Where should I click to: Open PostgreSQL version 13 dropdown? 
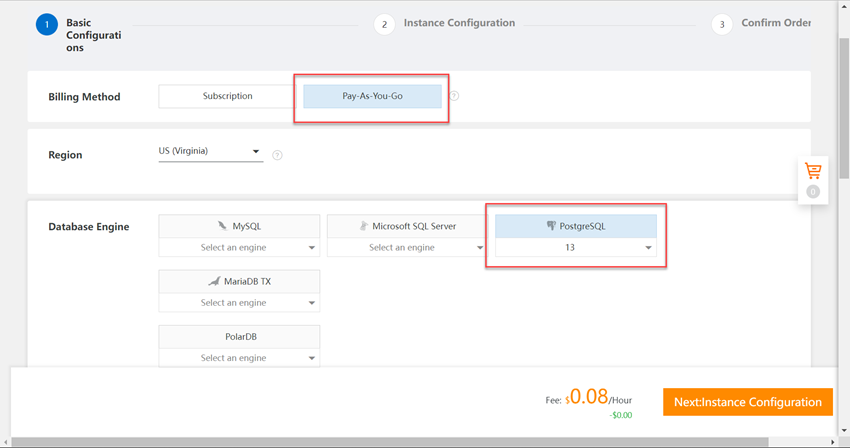[576, 247]
